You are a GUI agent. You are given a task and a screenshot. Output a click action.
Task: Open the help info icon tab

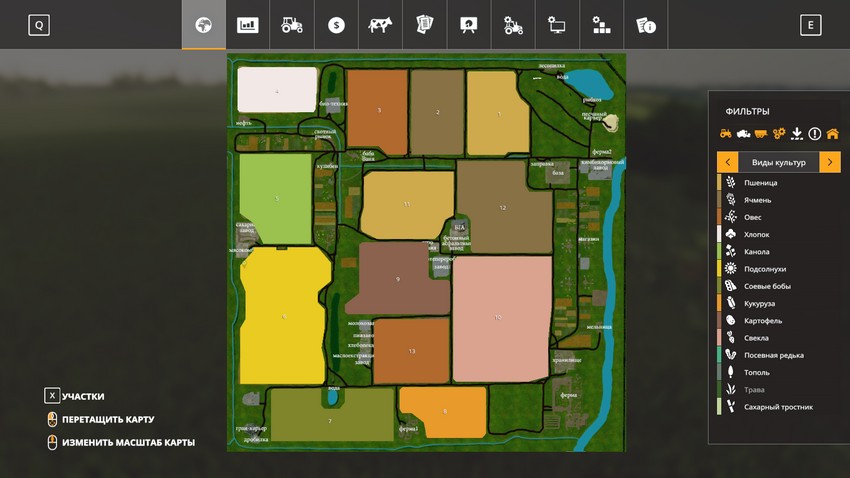pyautogui.click(x=646, y=25)
